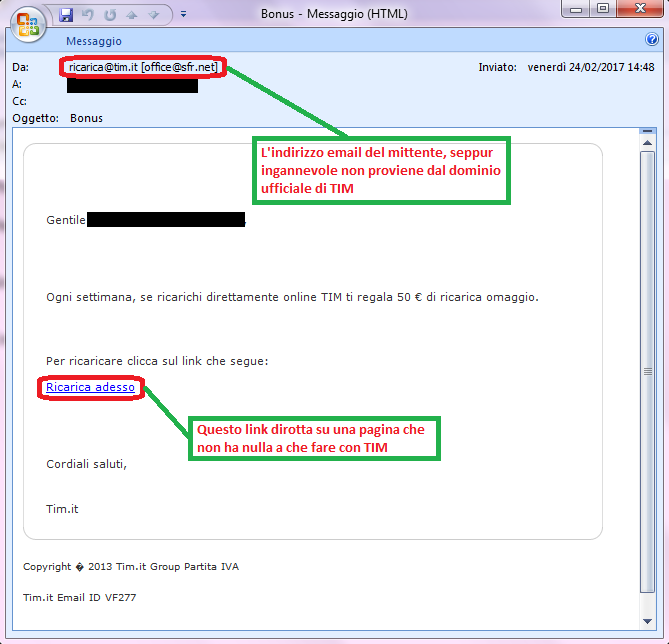Click message scrollbar down arrow
The image size is (669, 644).
point(647,621)
